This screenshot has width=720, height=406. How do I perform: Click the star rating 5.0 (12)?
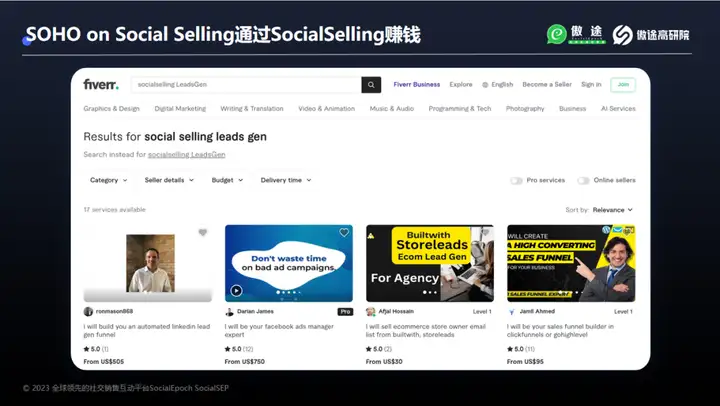(x=239, y=349)
